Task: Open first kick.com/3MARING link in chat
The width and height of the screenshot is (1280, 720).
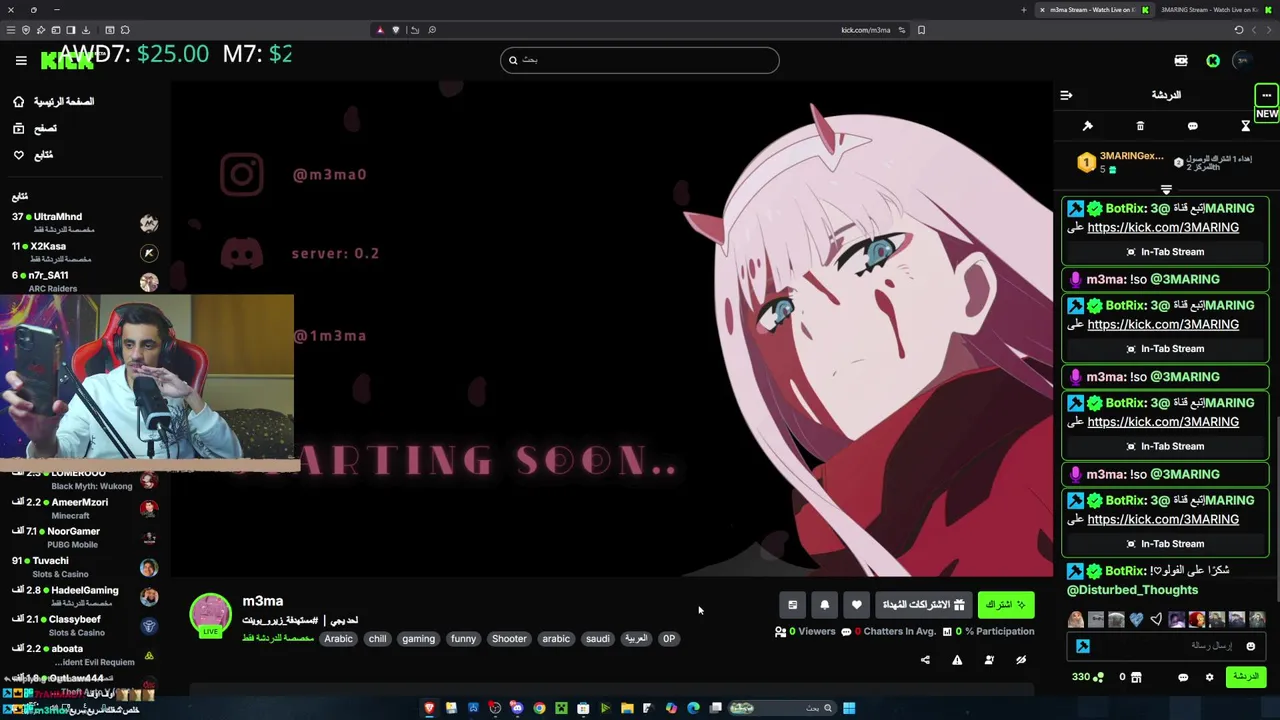Action: [1163, 228]
